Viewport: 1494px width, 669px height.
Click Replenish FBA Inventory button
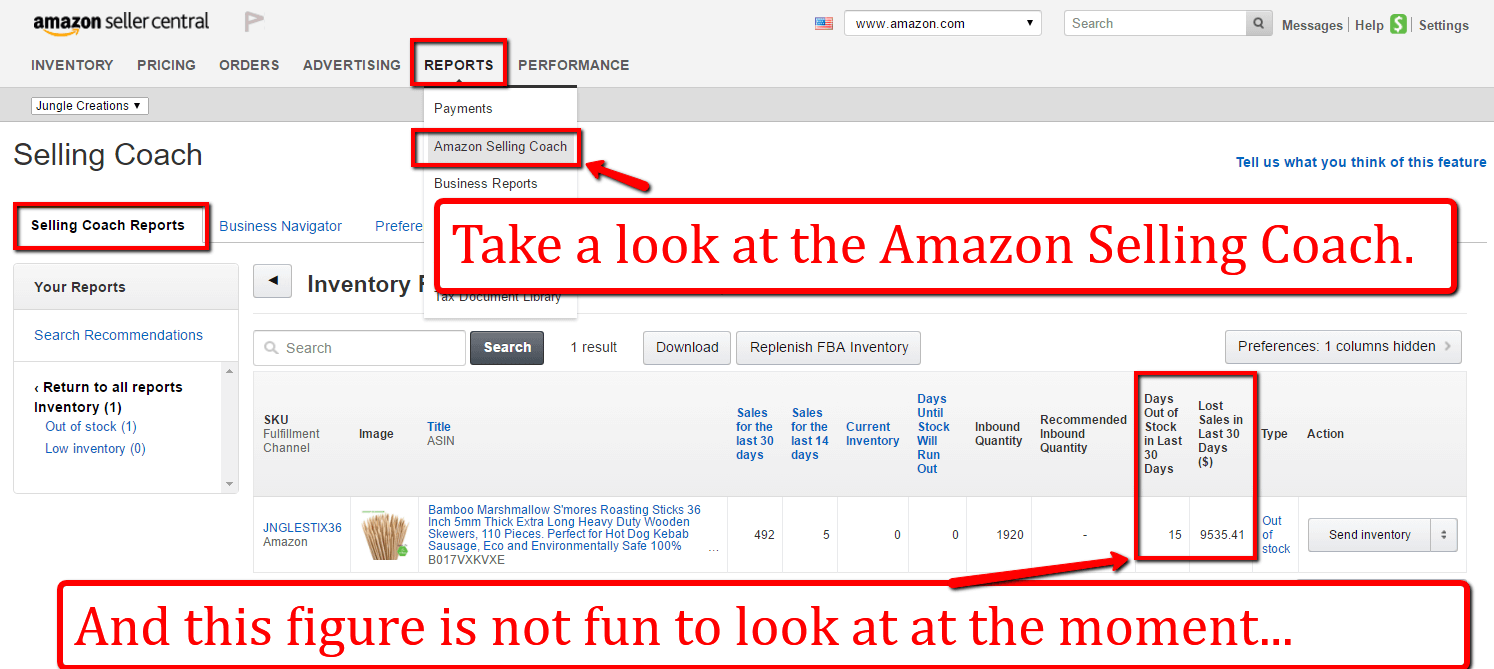coord(829,347)
